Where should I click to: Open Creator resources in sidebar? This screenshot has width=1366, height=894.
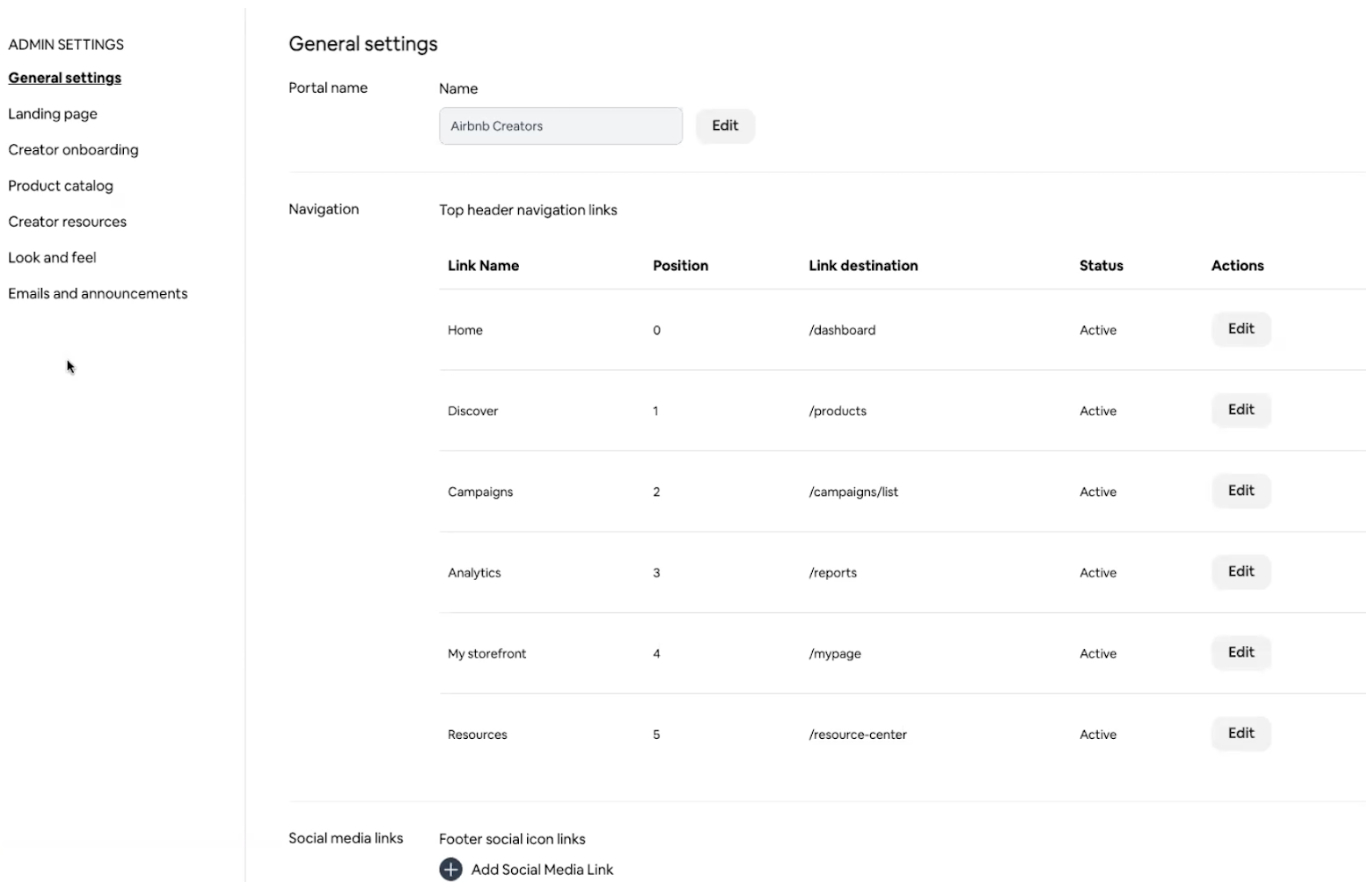point(67,222)
